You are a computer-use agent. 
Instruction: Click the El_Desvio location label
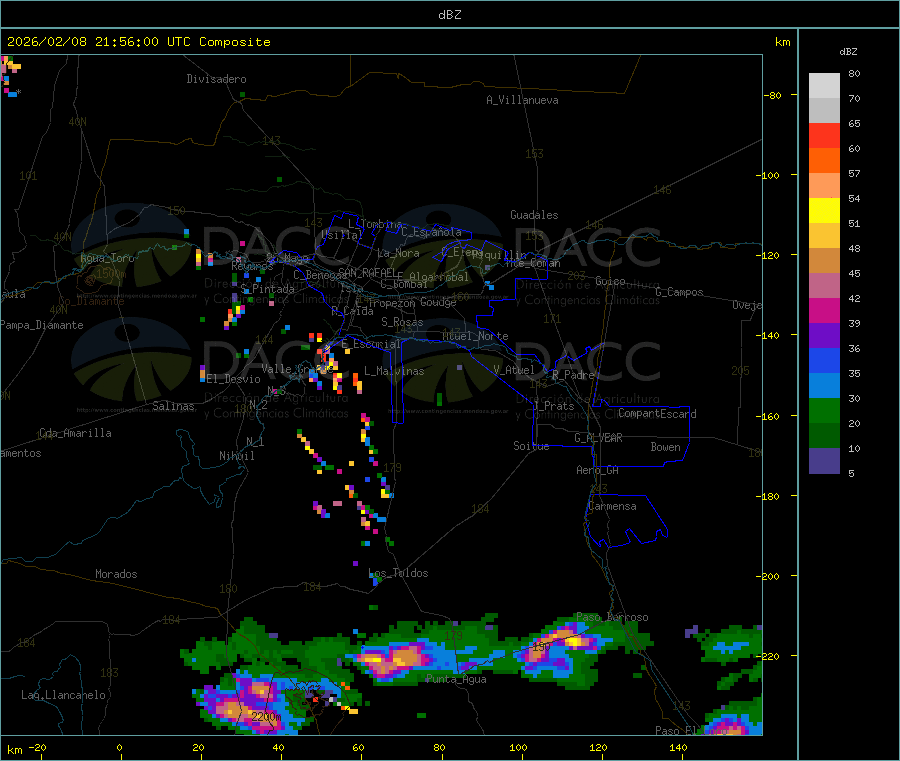pyautogui.click(x=233, y=379)
